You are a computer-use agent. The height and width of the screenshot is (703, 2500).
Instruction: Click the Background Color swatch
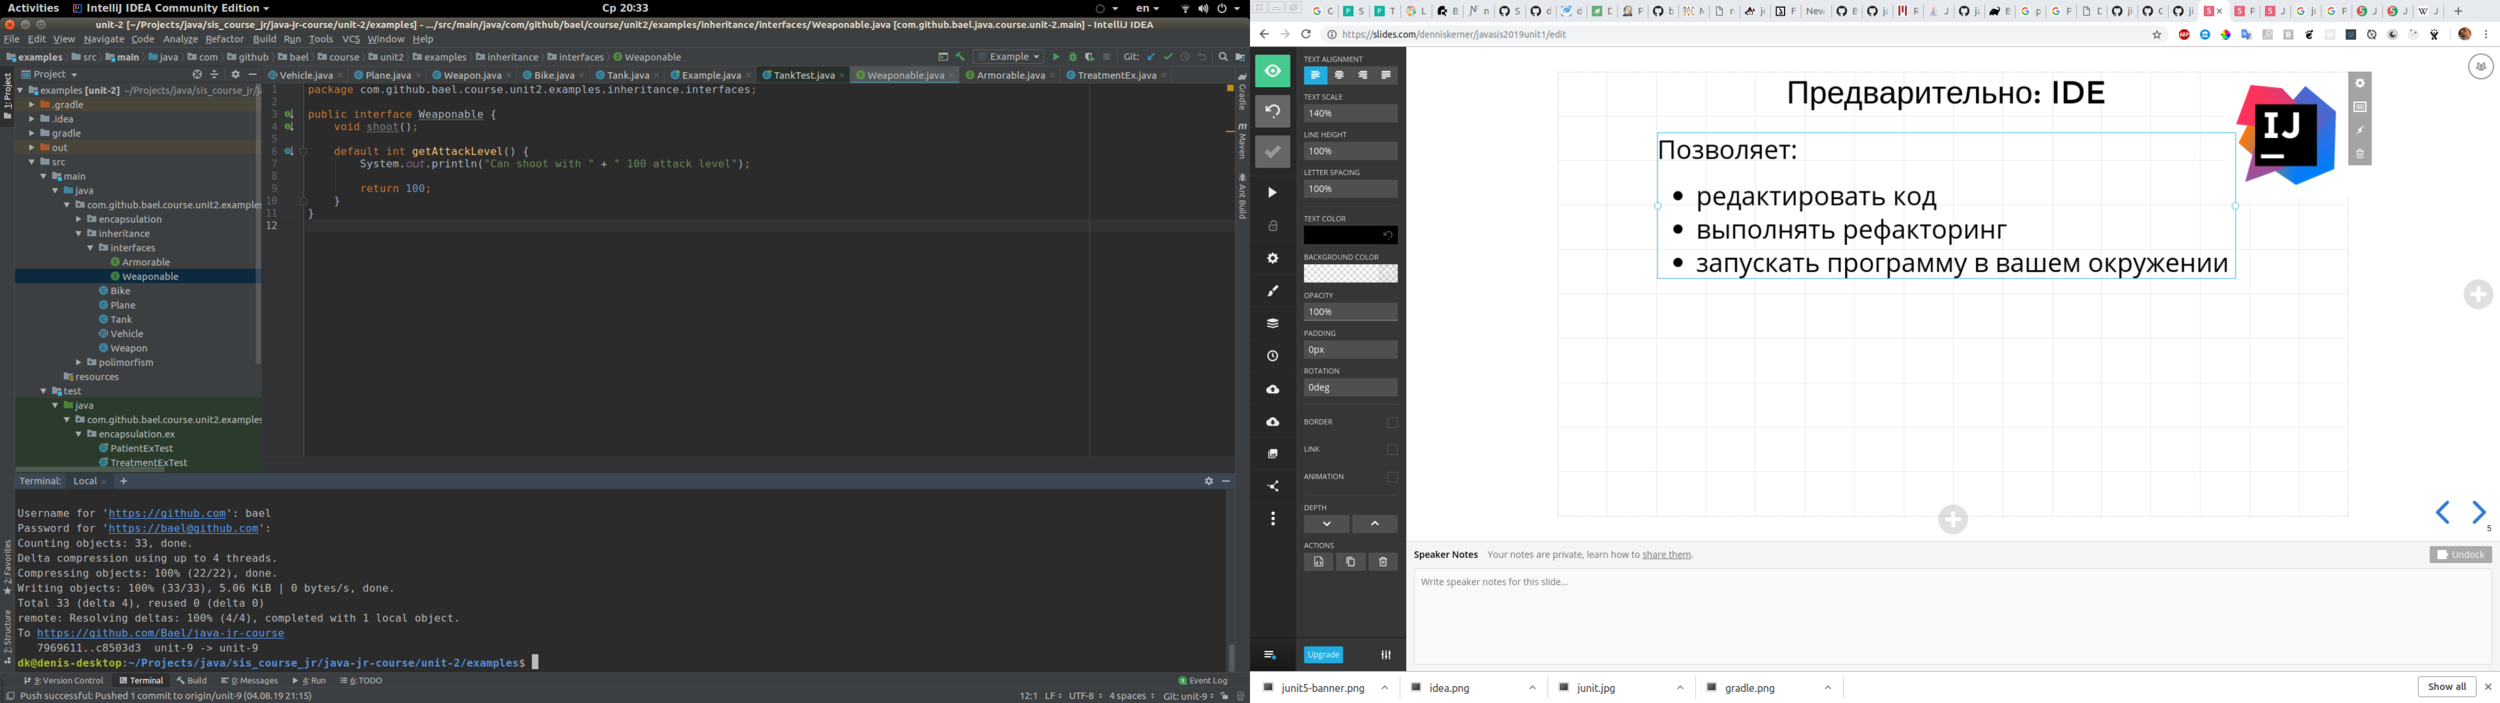1350,273
